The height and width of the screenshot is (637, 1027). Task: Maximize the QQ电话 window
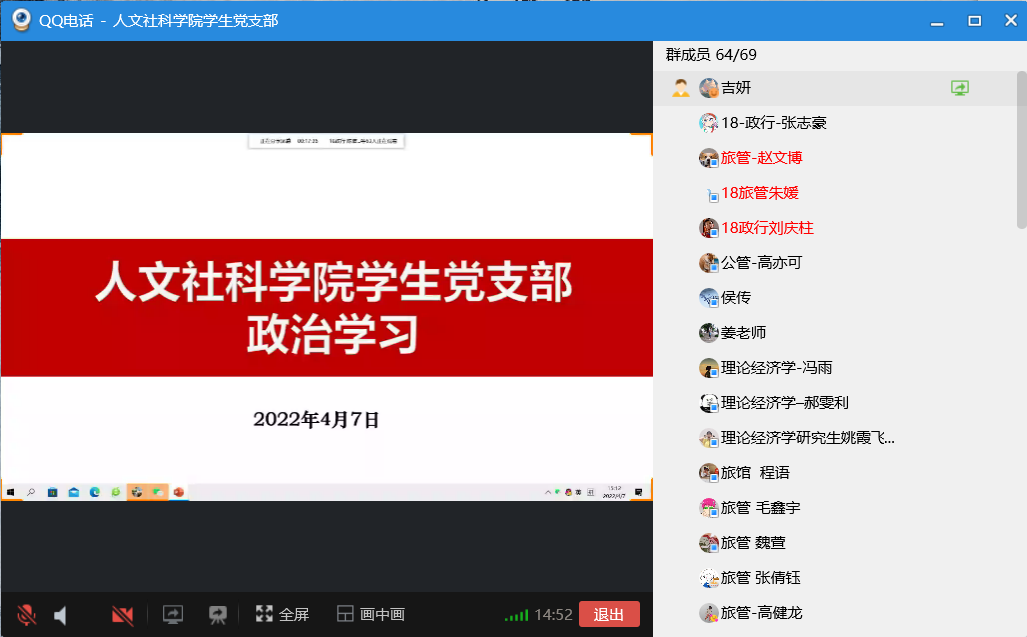(974, 21)
